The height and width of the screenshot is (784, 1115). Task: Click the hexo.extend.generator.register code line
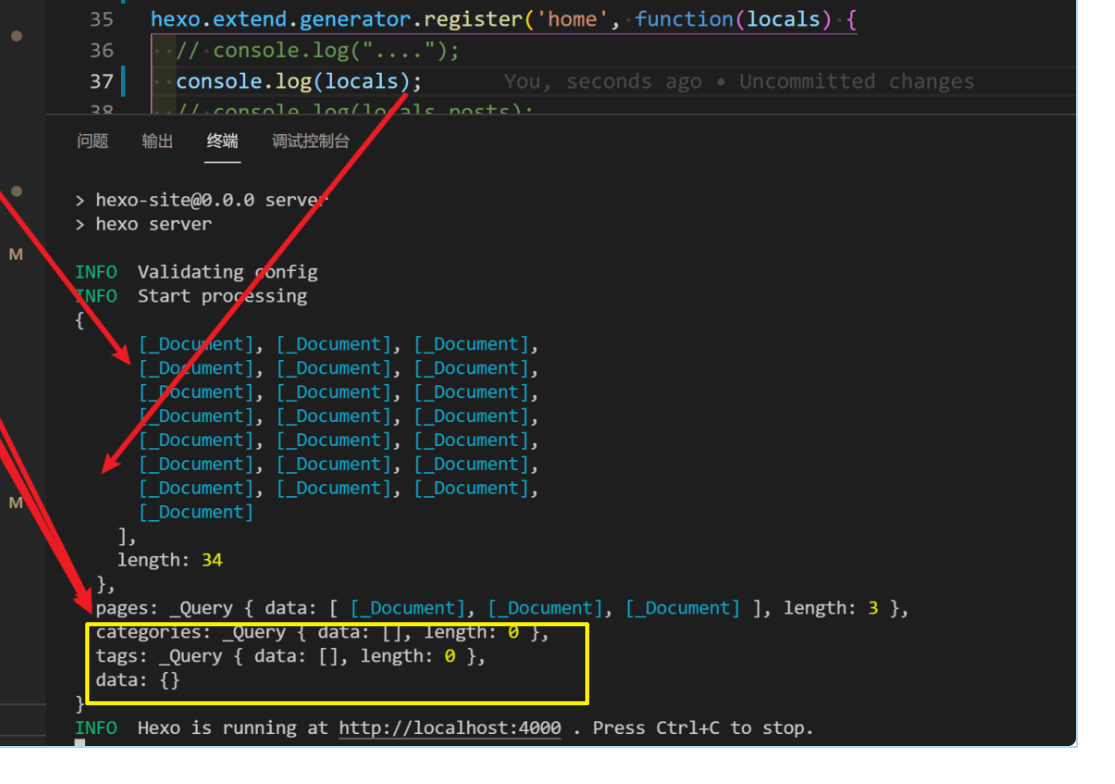click(503, 19)
